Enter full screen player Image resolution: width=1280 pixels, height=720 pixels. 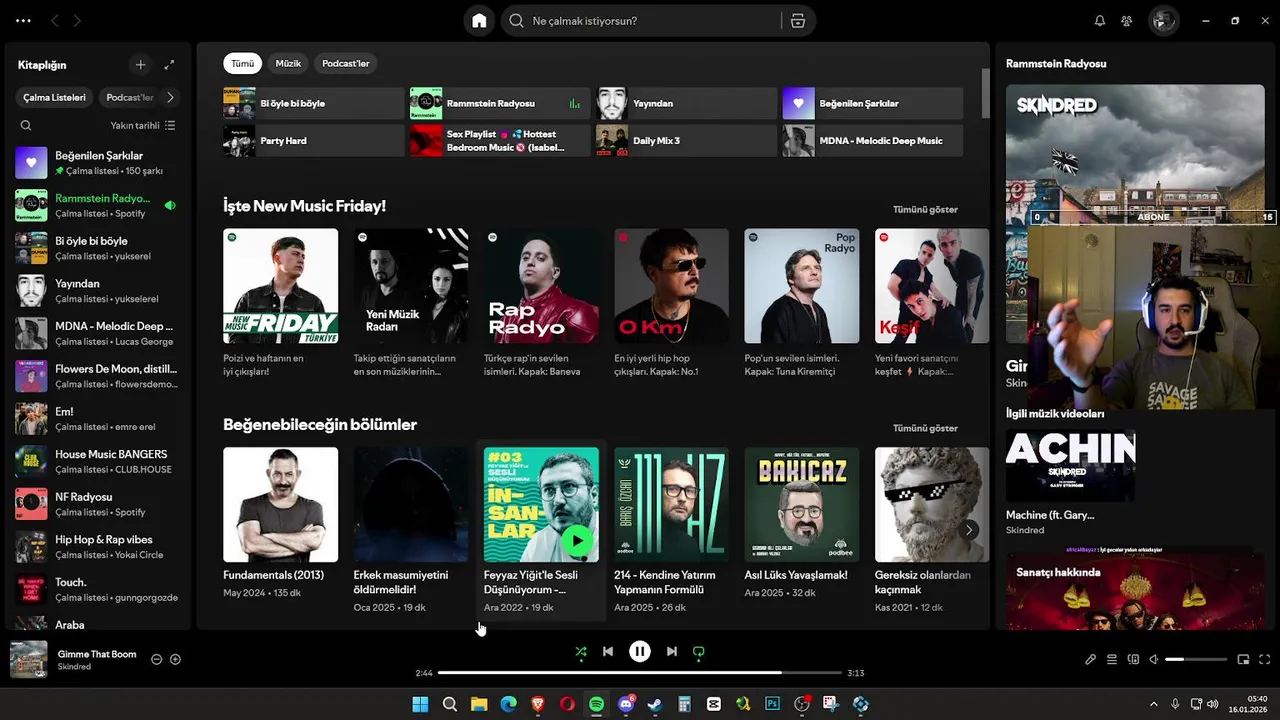[x=1264, y=659]
